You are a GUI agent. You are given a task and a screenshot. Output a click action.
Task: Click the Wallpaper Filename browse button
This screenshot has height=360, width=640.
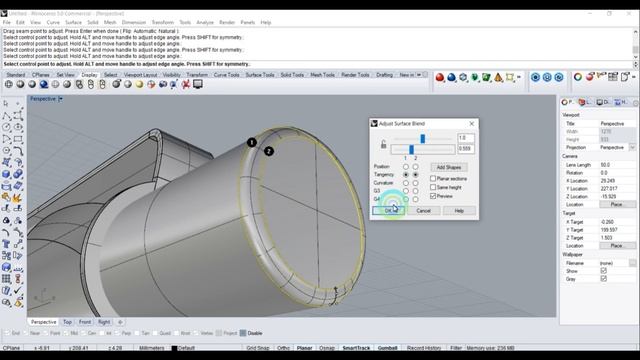click(632, 263)
